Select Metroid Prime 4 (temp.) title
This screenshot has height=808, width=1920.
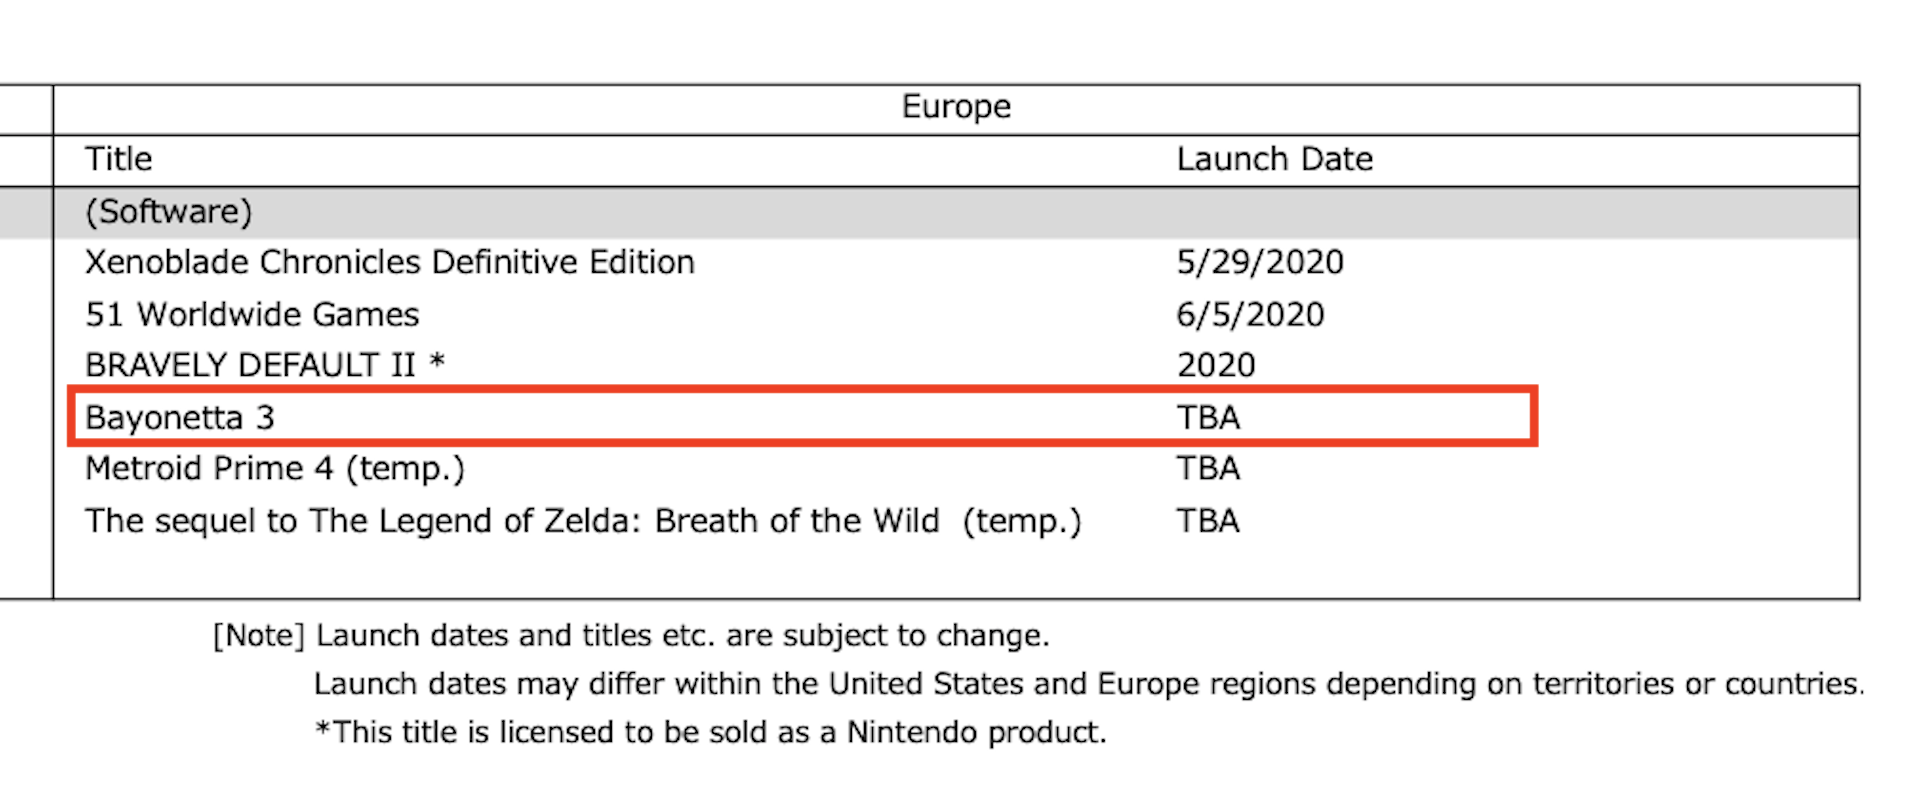[x=275, y=469]
